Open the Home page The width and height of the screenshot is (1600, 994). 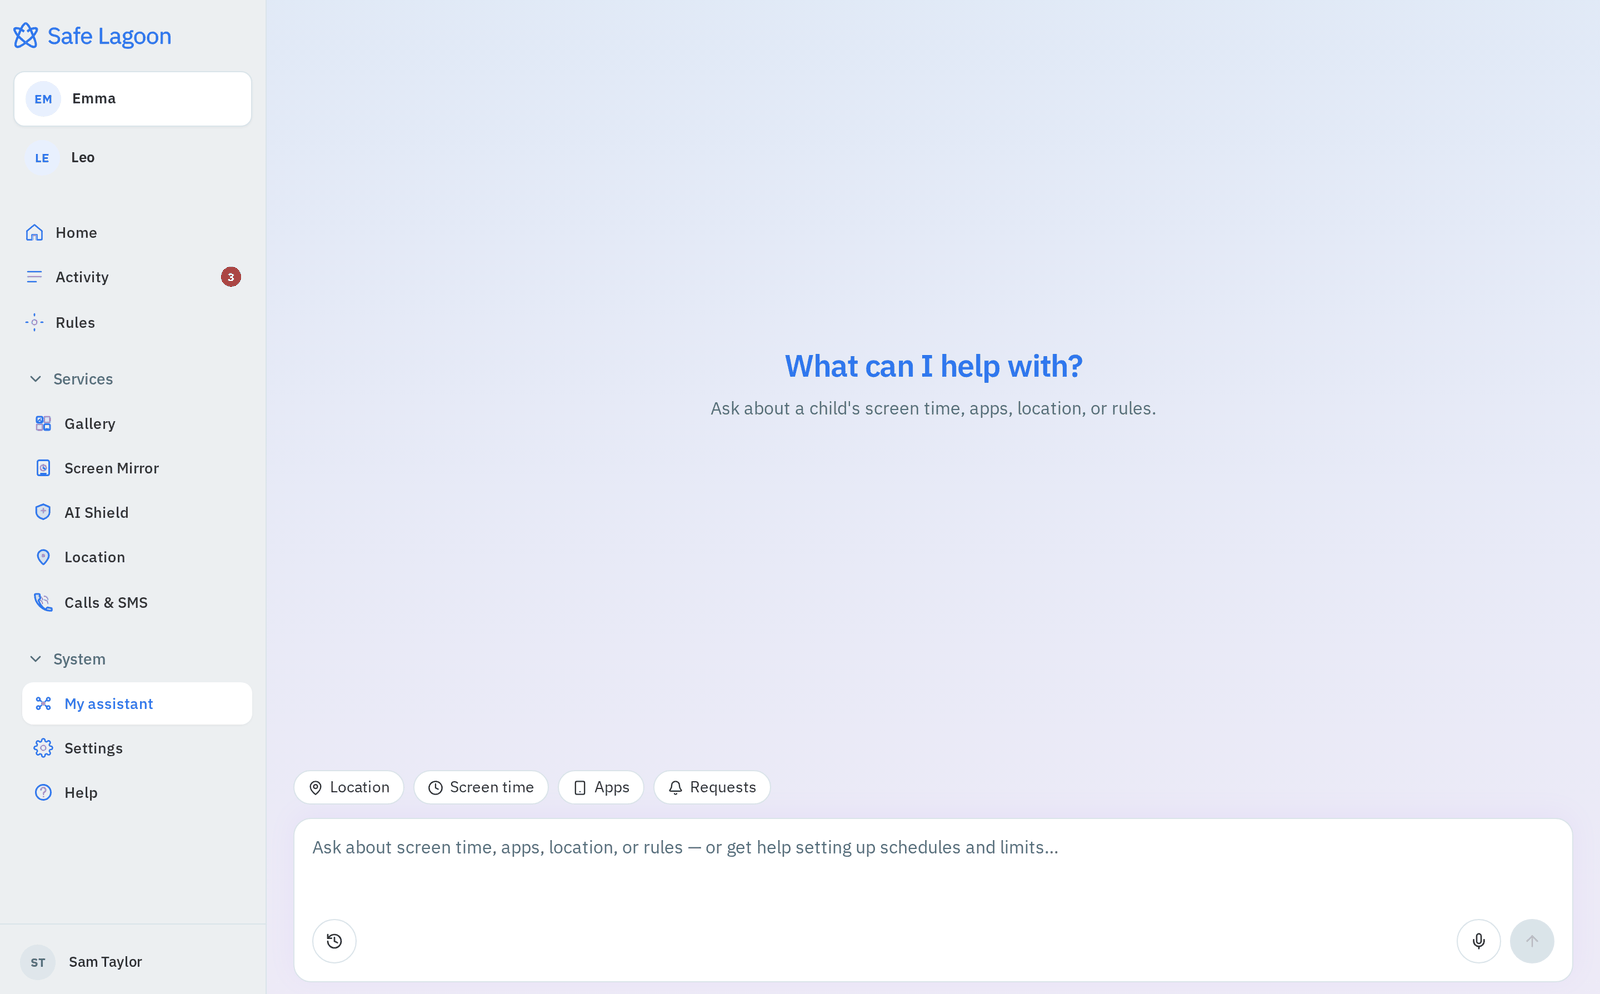point(132,233)
